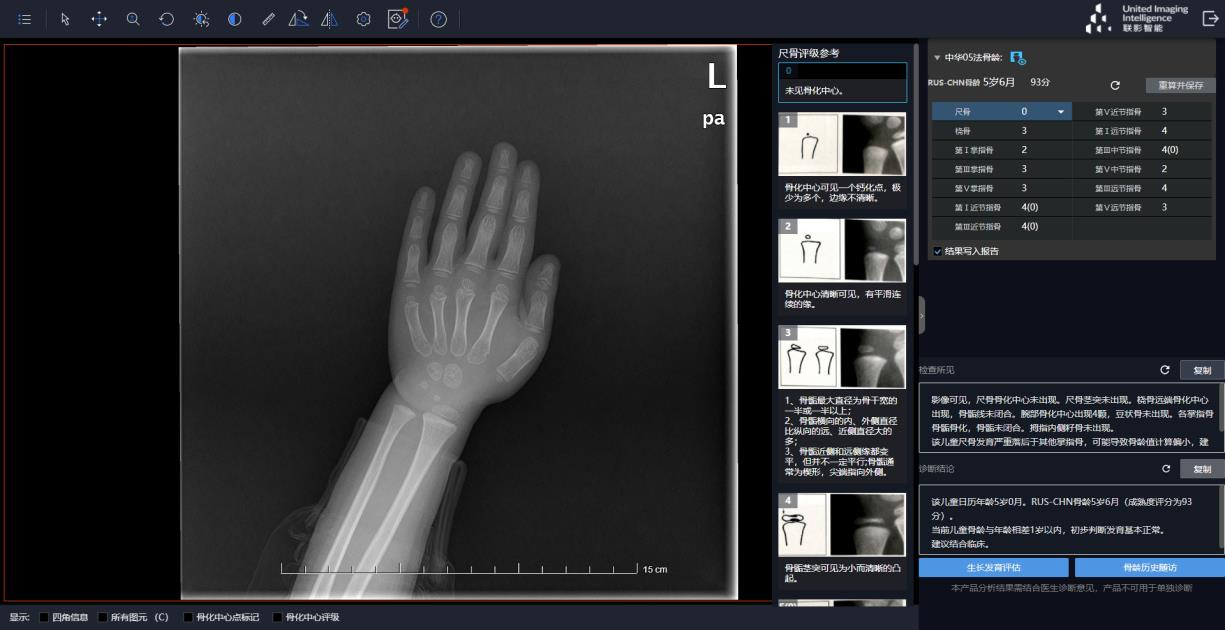Click the rotate image icon
The image size is (1225, 630).
tap(298, 19)
